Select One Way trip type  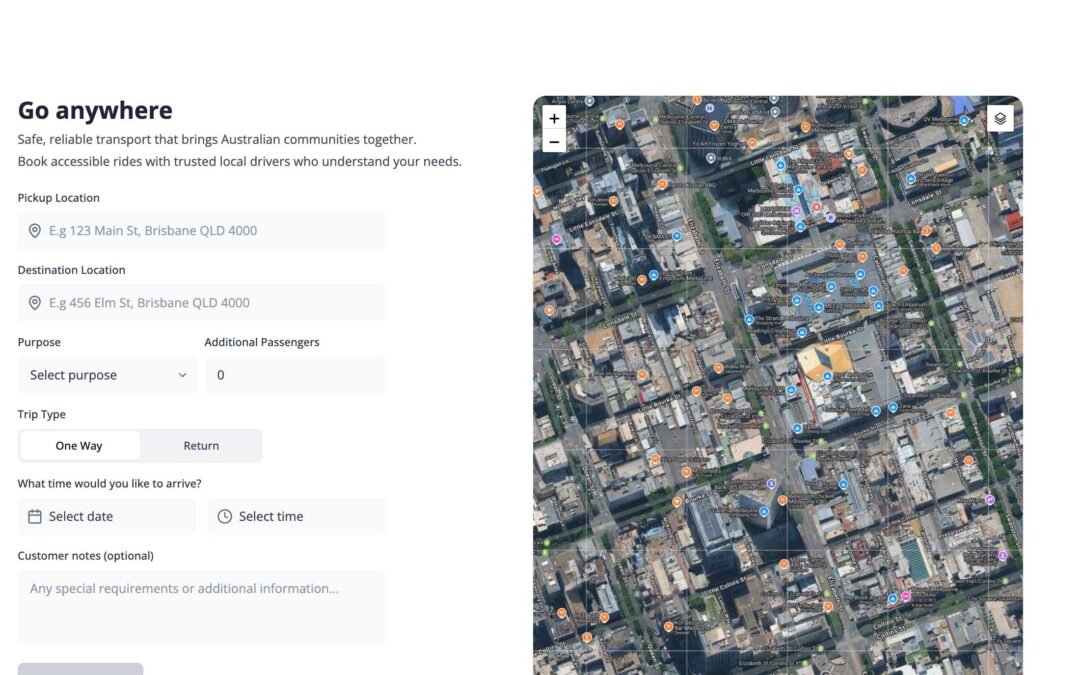[79, 446]
